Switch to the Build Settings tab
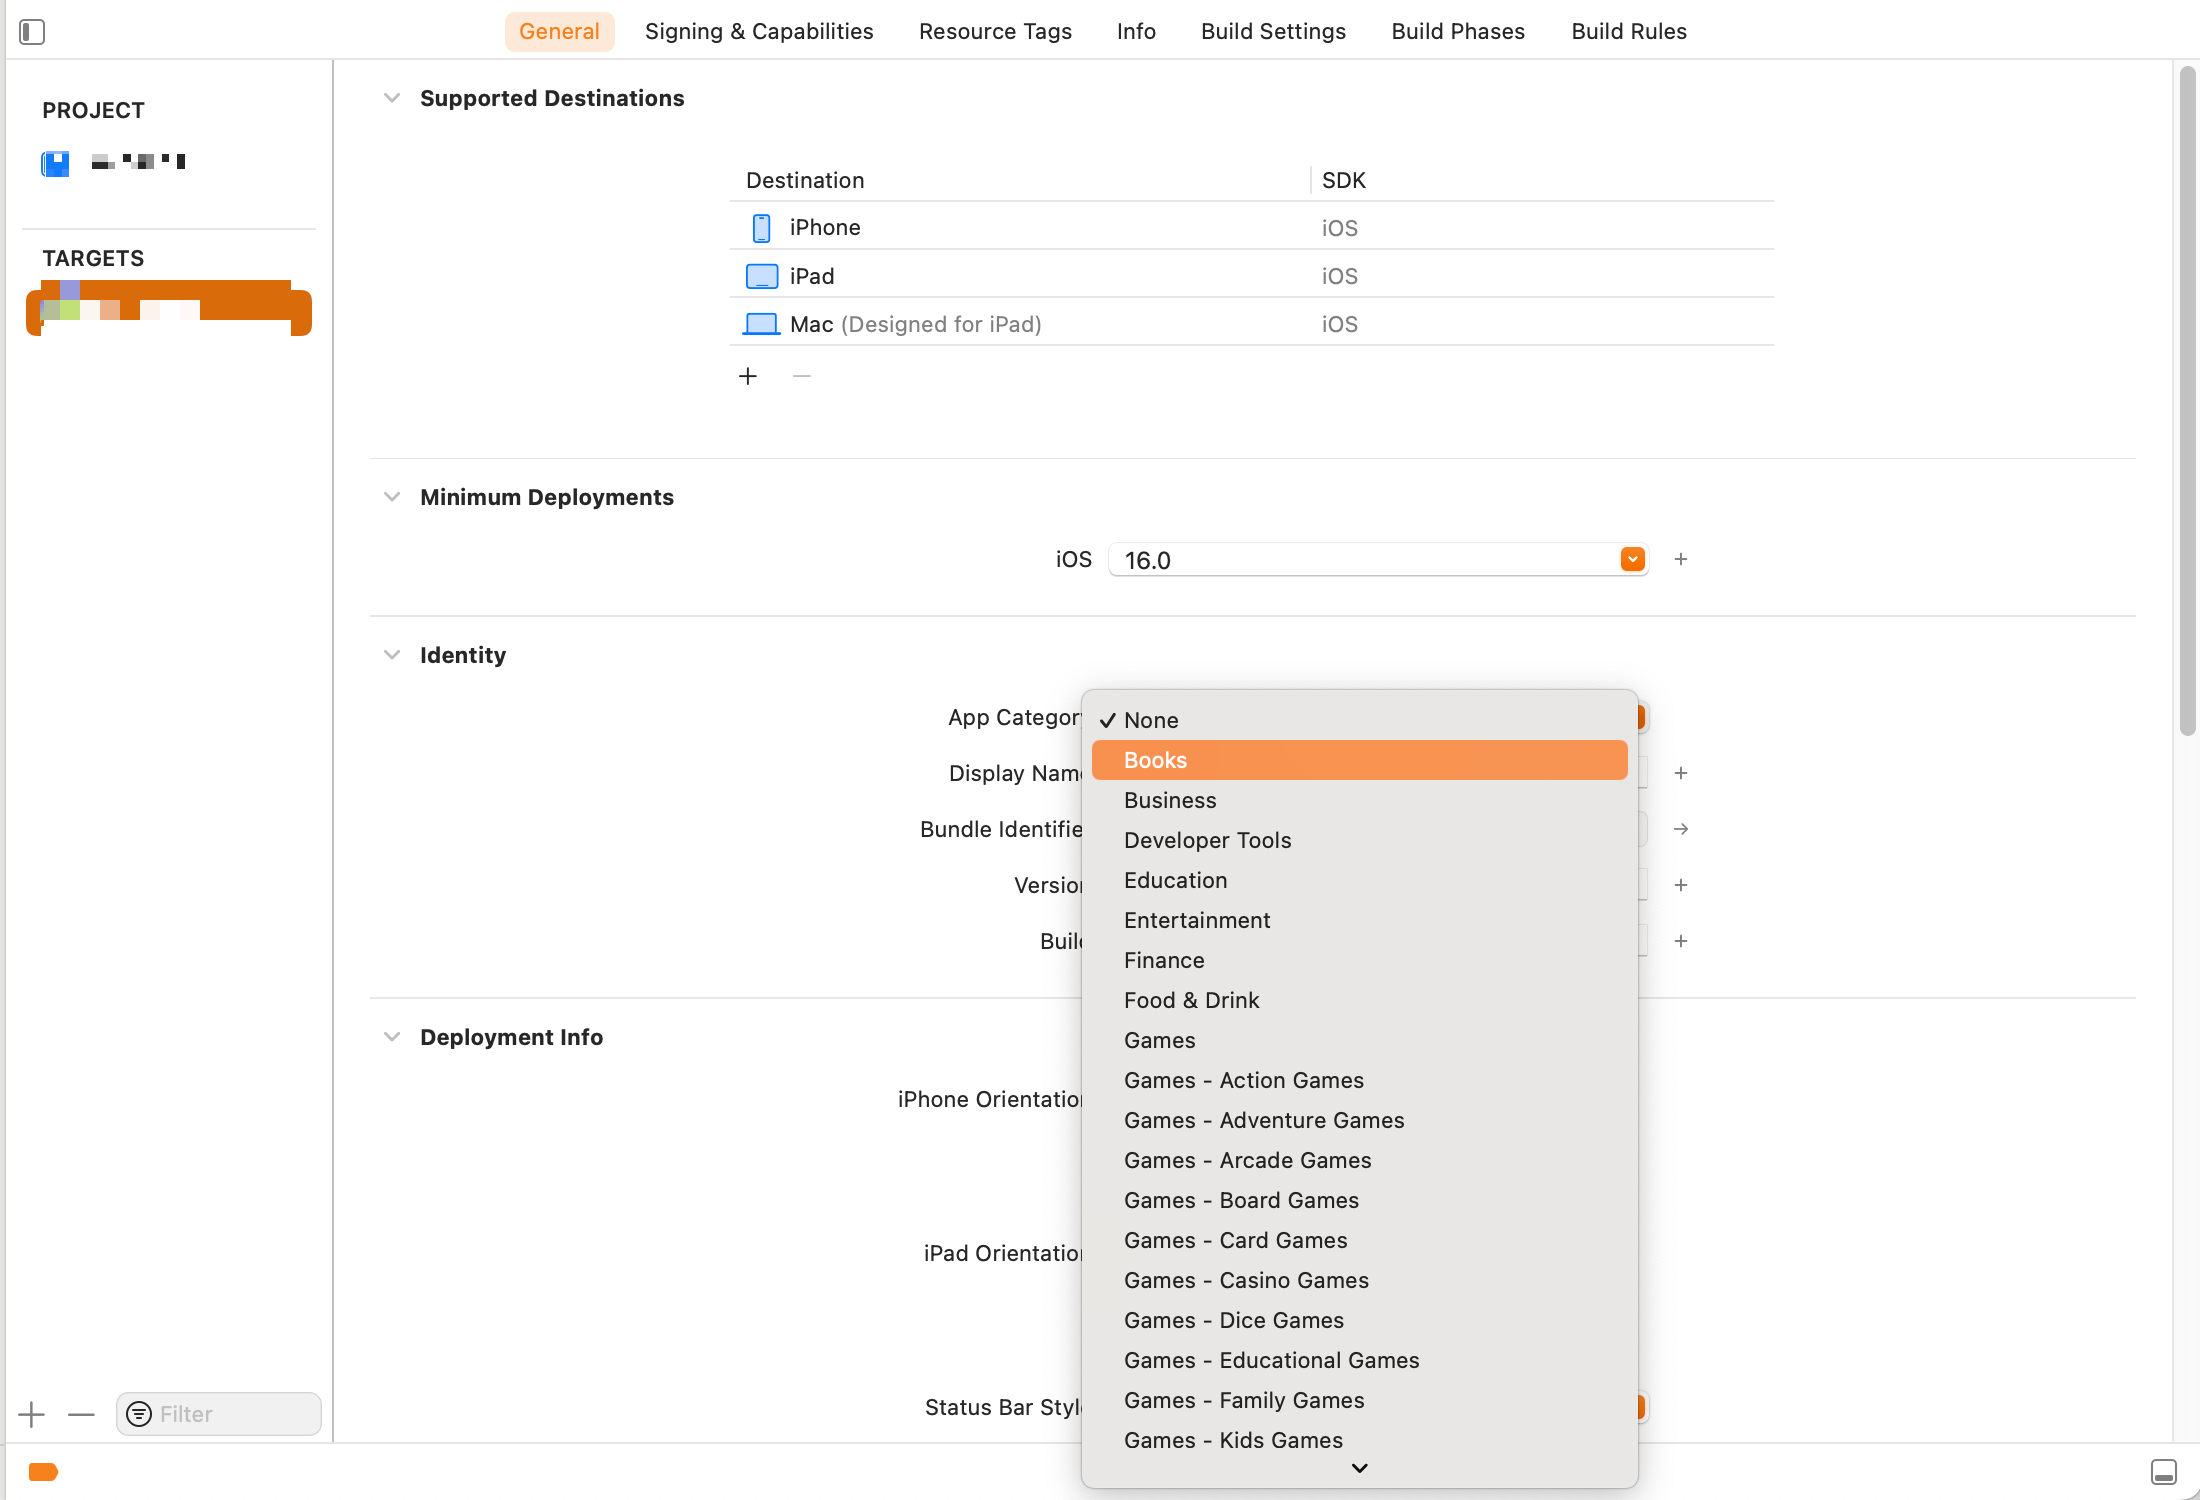 click(1273, 31)
